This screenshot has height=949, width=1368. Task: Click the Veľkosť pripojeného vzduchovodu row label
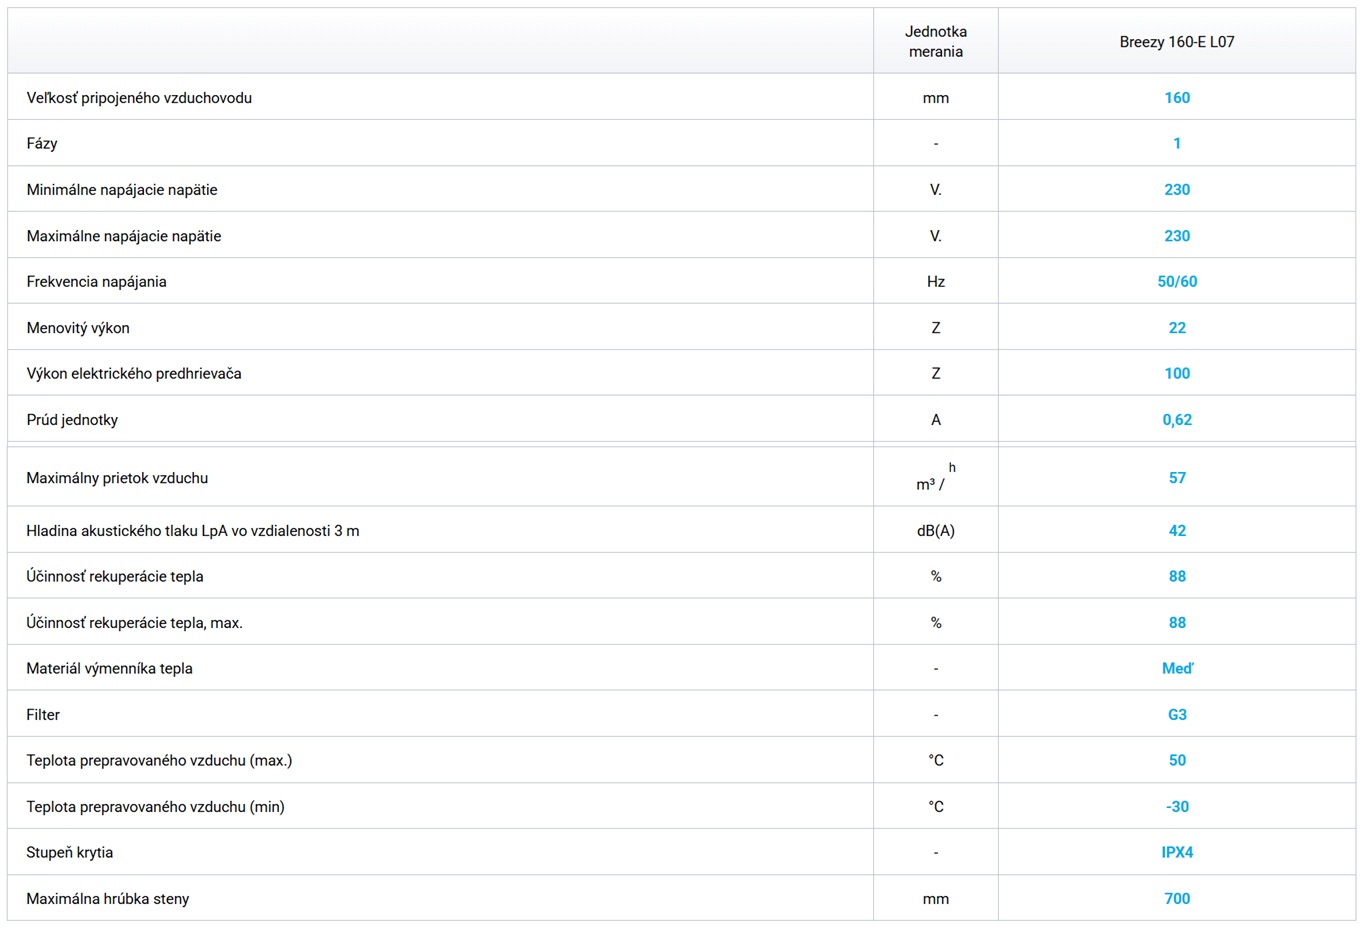pos(139,98)
